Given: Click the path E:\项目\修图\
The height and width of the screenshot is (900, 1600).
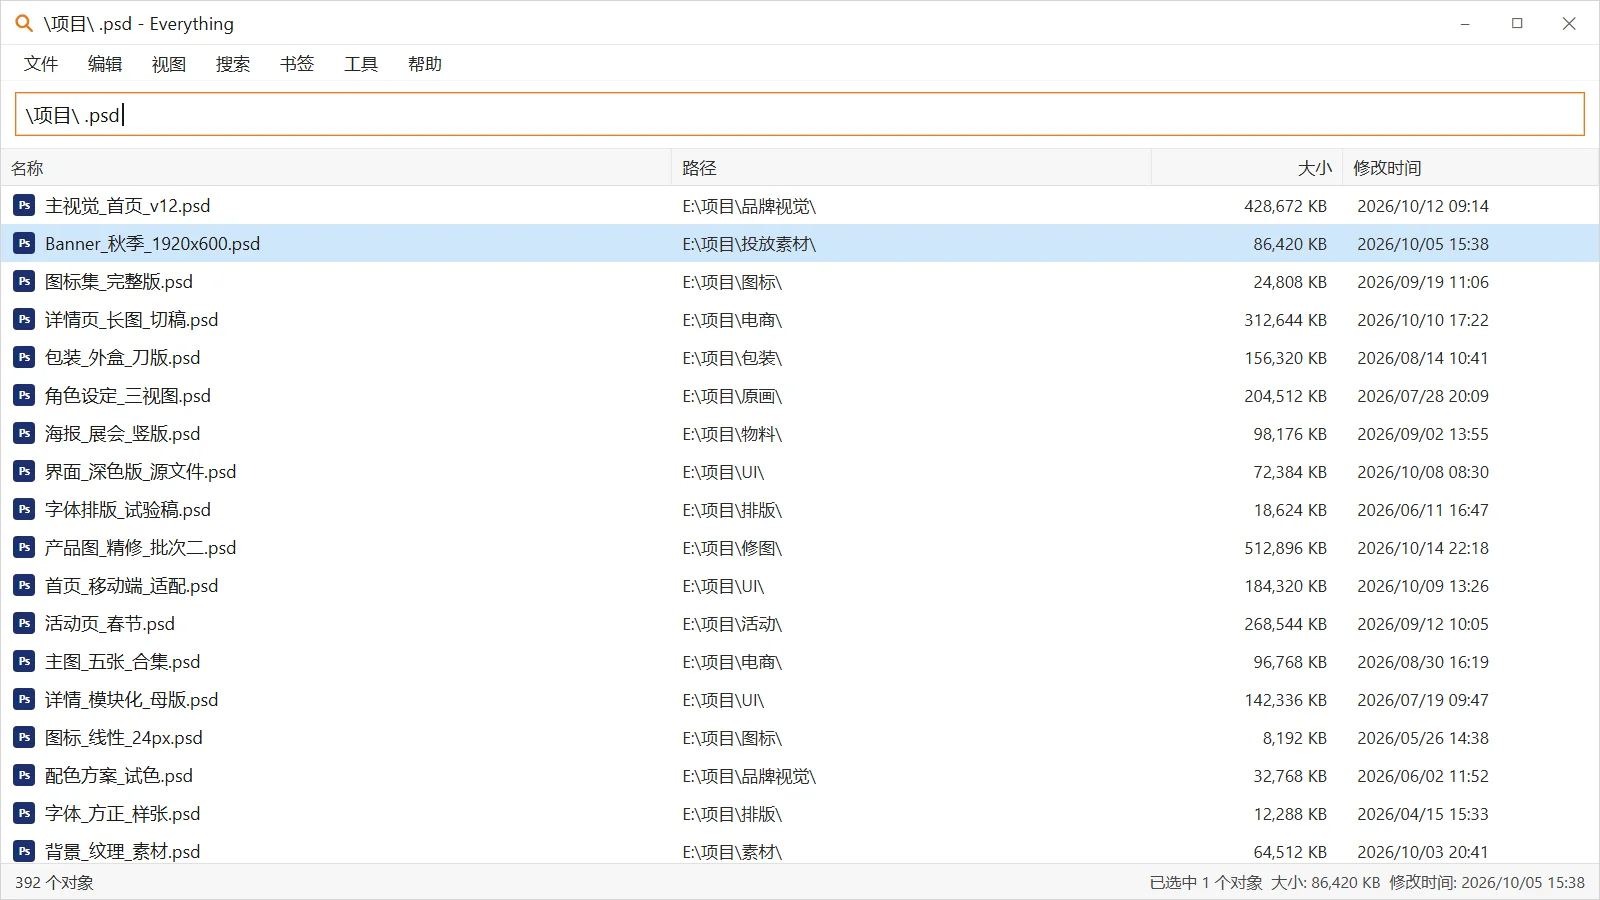Looking at the screenshot, I should (x=732, y=548).
